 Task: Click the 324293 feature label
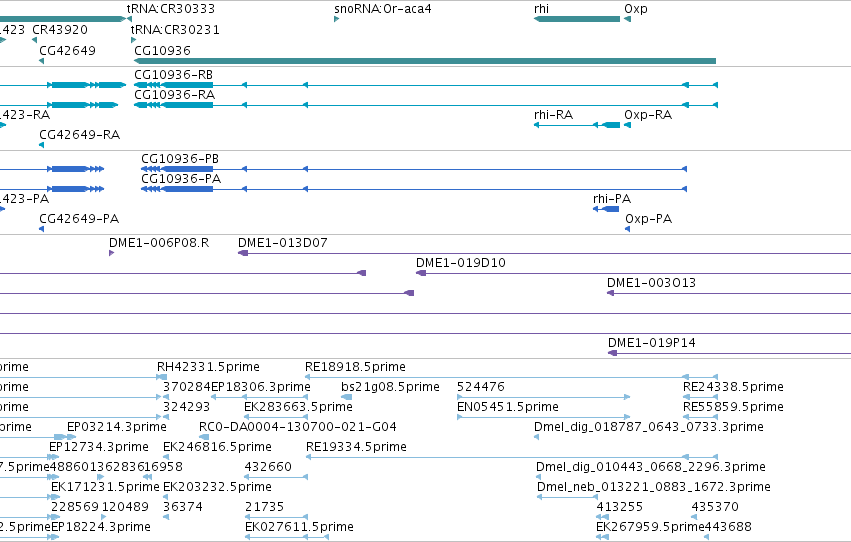[186, 407]
